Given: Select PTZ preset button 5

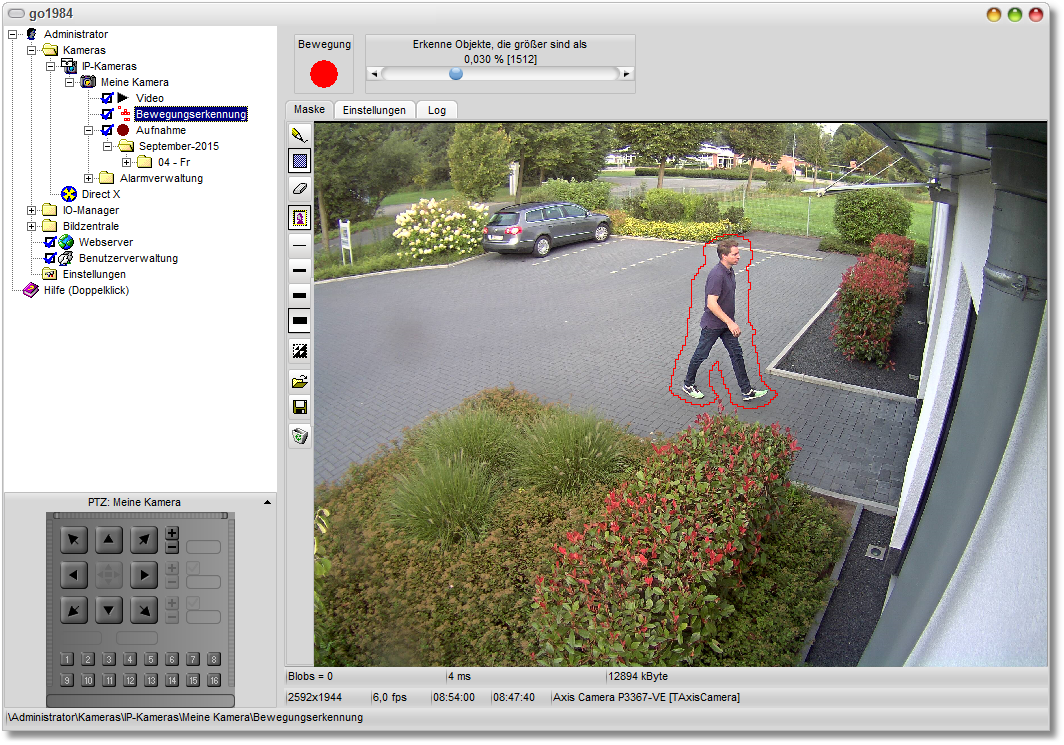Looking at the screenshot, I should (x=151, y=659).
